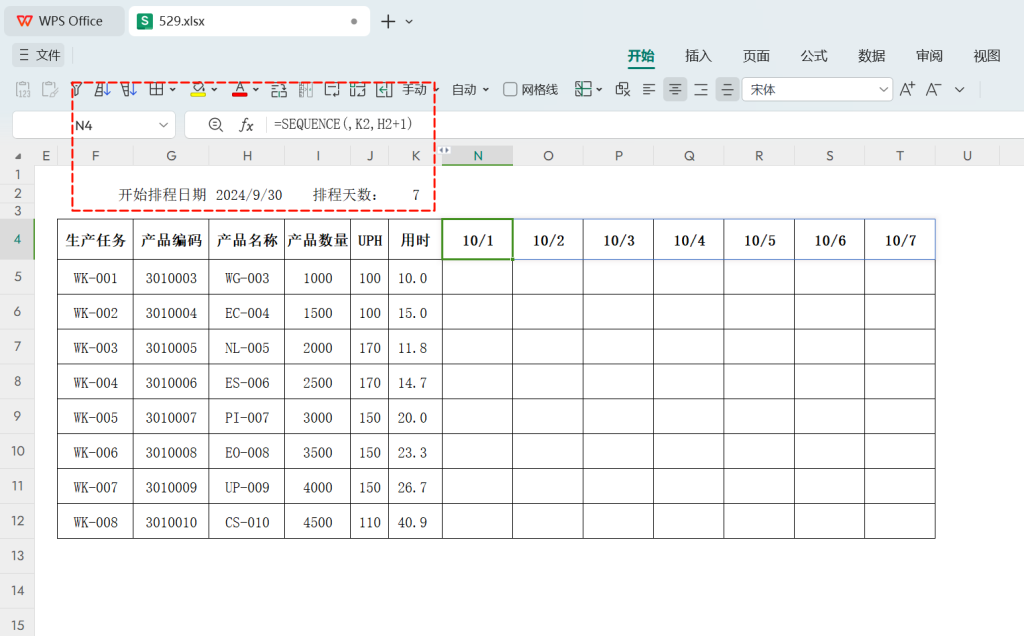This screenshot has height=636, width=1024.
Task: Click the filter funnel icon
Action: (77, 89)
